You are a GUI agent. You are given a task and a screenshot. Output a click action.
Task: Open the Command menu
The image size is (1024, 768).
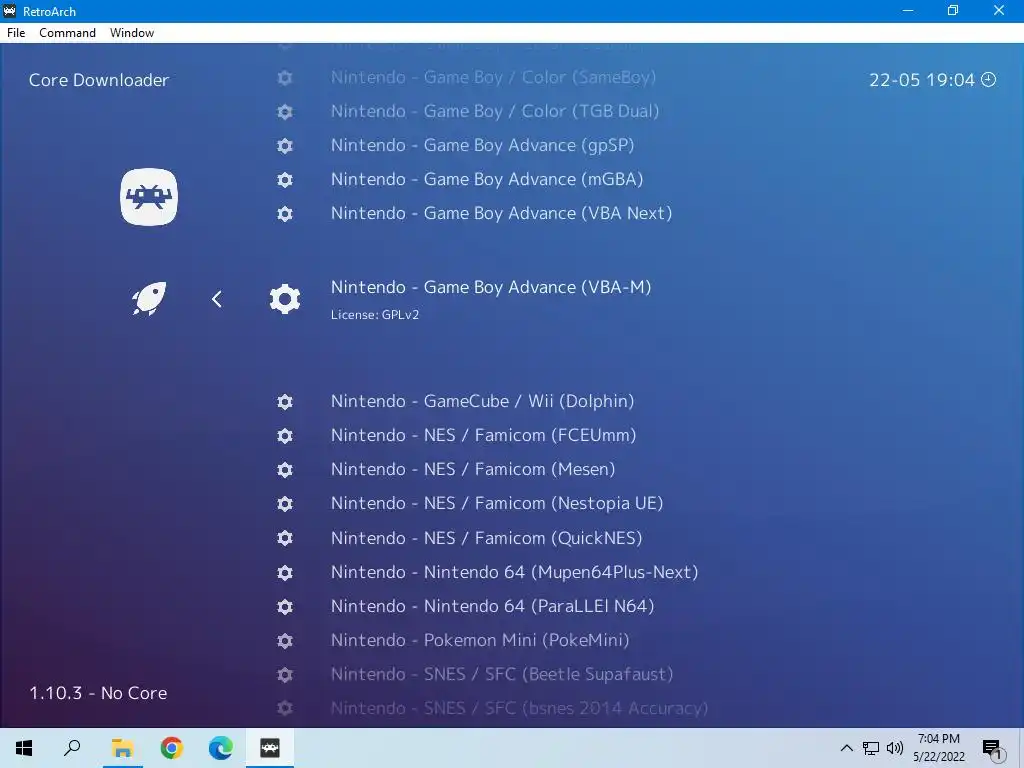(x=67, y=33)
